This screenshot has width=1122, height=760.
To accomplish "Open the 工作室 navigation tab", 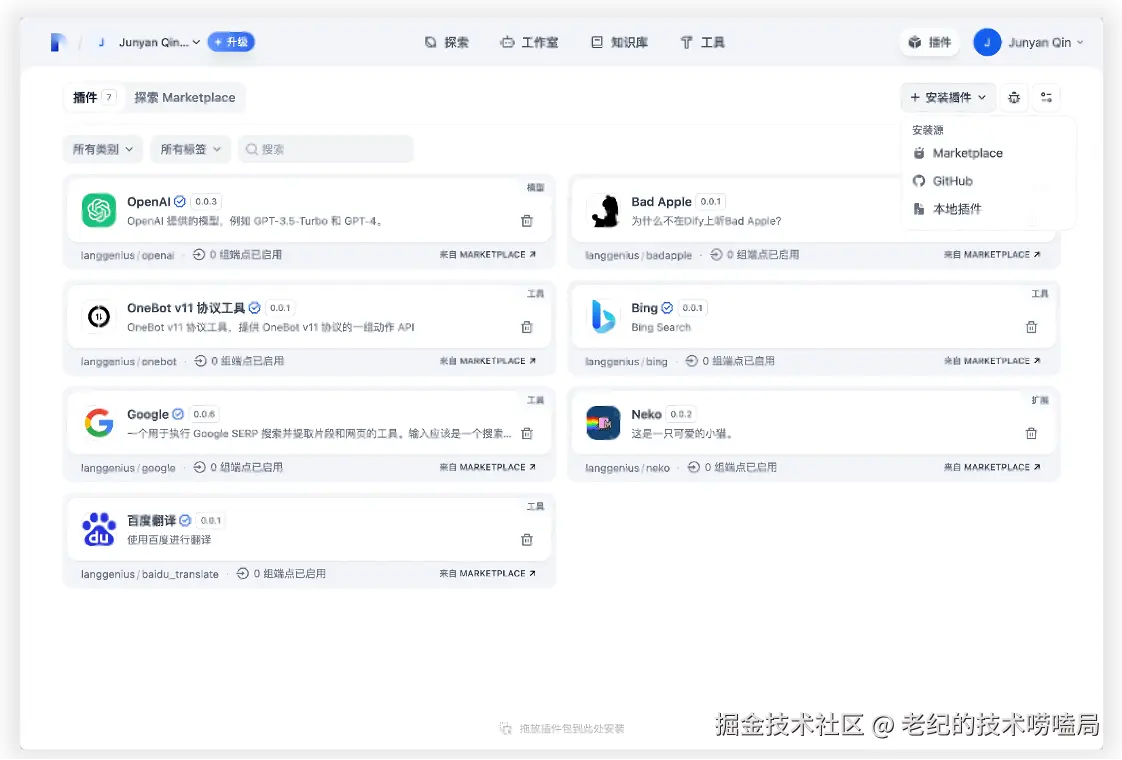I will point(530,42).
